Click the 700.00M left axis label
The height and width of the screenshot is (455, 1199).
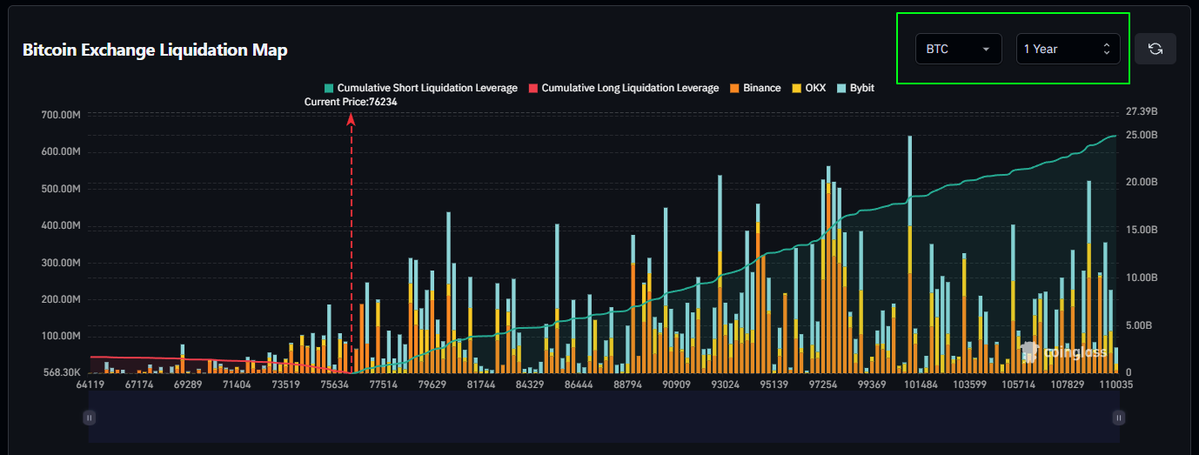click(x=60, y=115)
